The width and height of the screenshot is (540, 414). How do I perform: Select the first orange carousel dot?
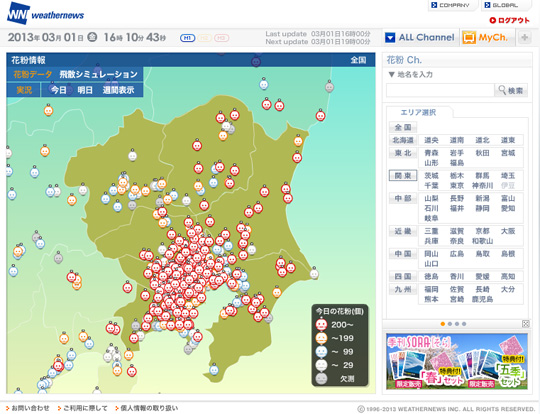coord(443,324)
